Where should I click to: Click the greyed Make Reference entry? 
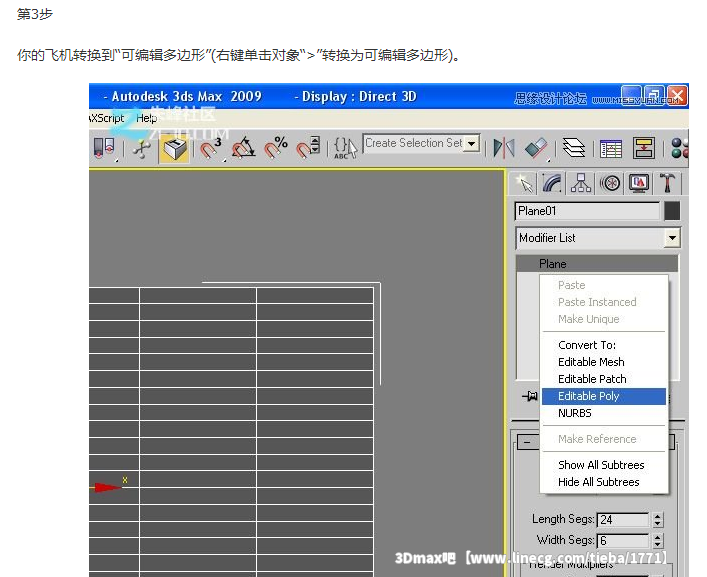point(597,439)
